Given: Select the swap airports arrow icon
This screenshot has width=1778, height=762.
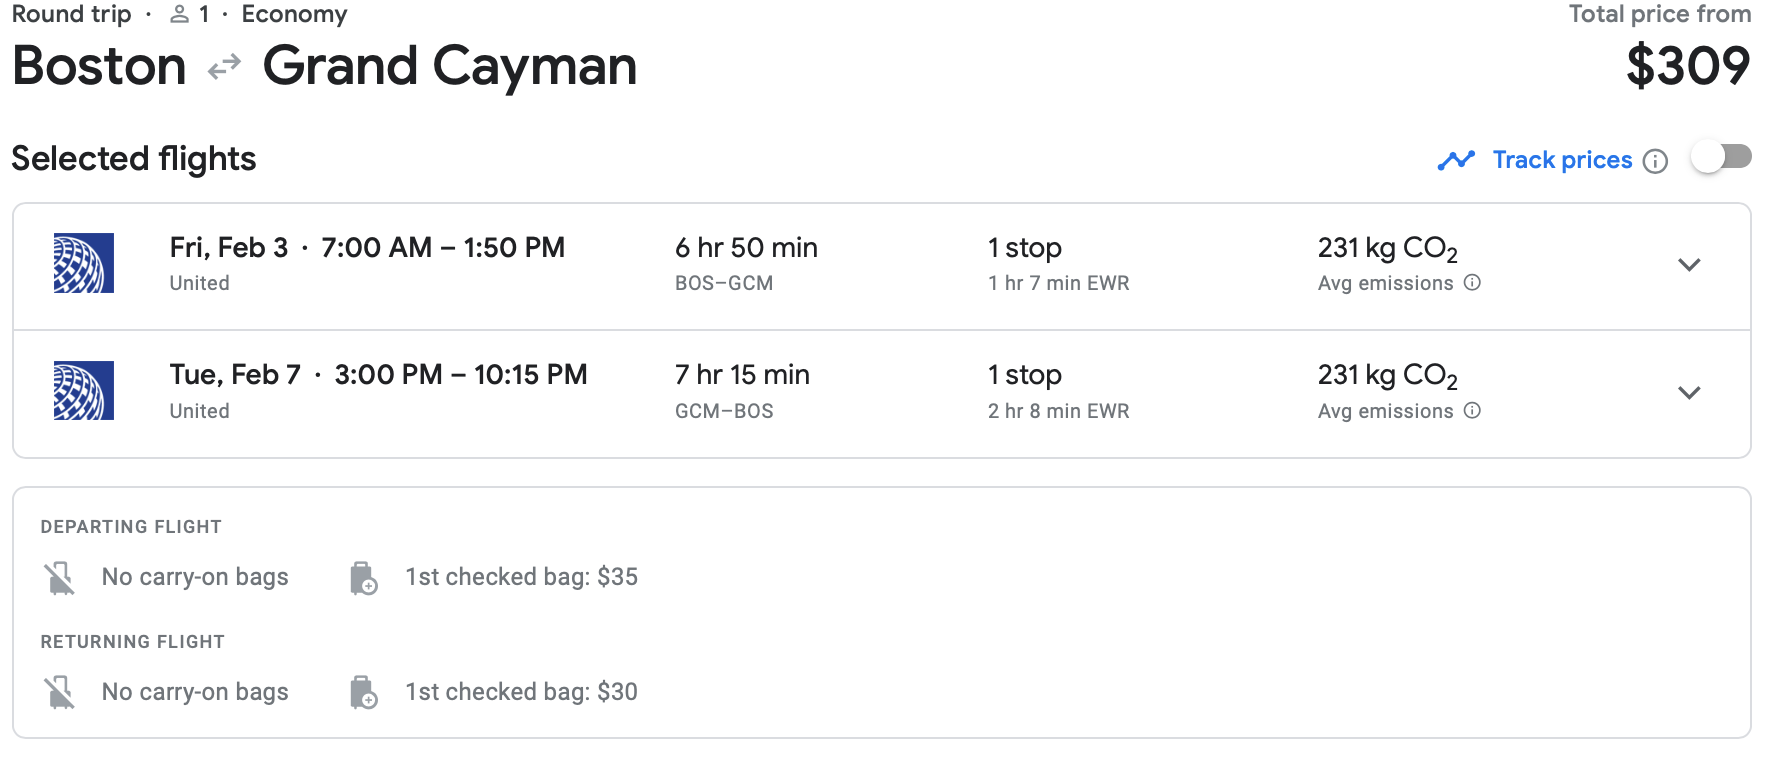Looking at the screenshot, I should point(225,65).
